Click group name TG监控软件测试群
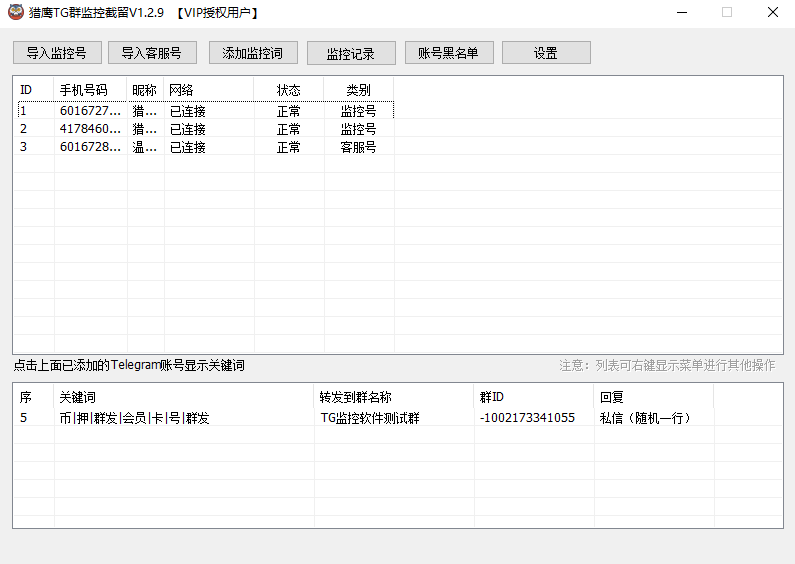 (x=370, y=418)
